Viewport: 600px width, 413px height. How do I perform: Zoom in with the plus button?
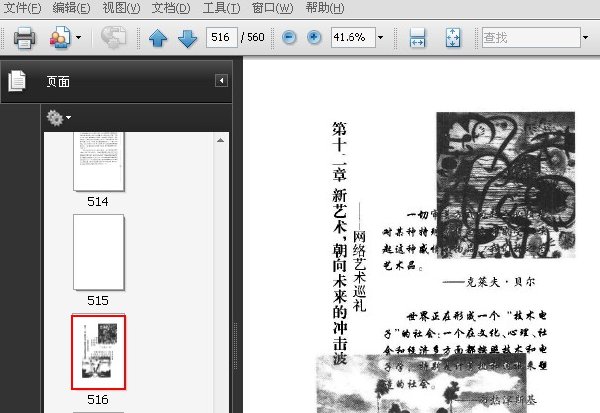click(314, 38)
